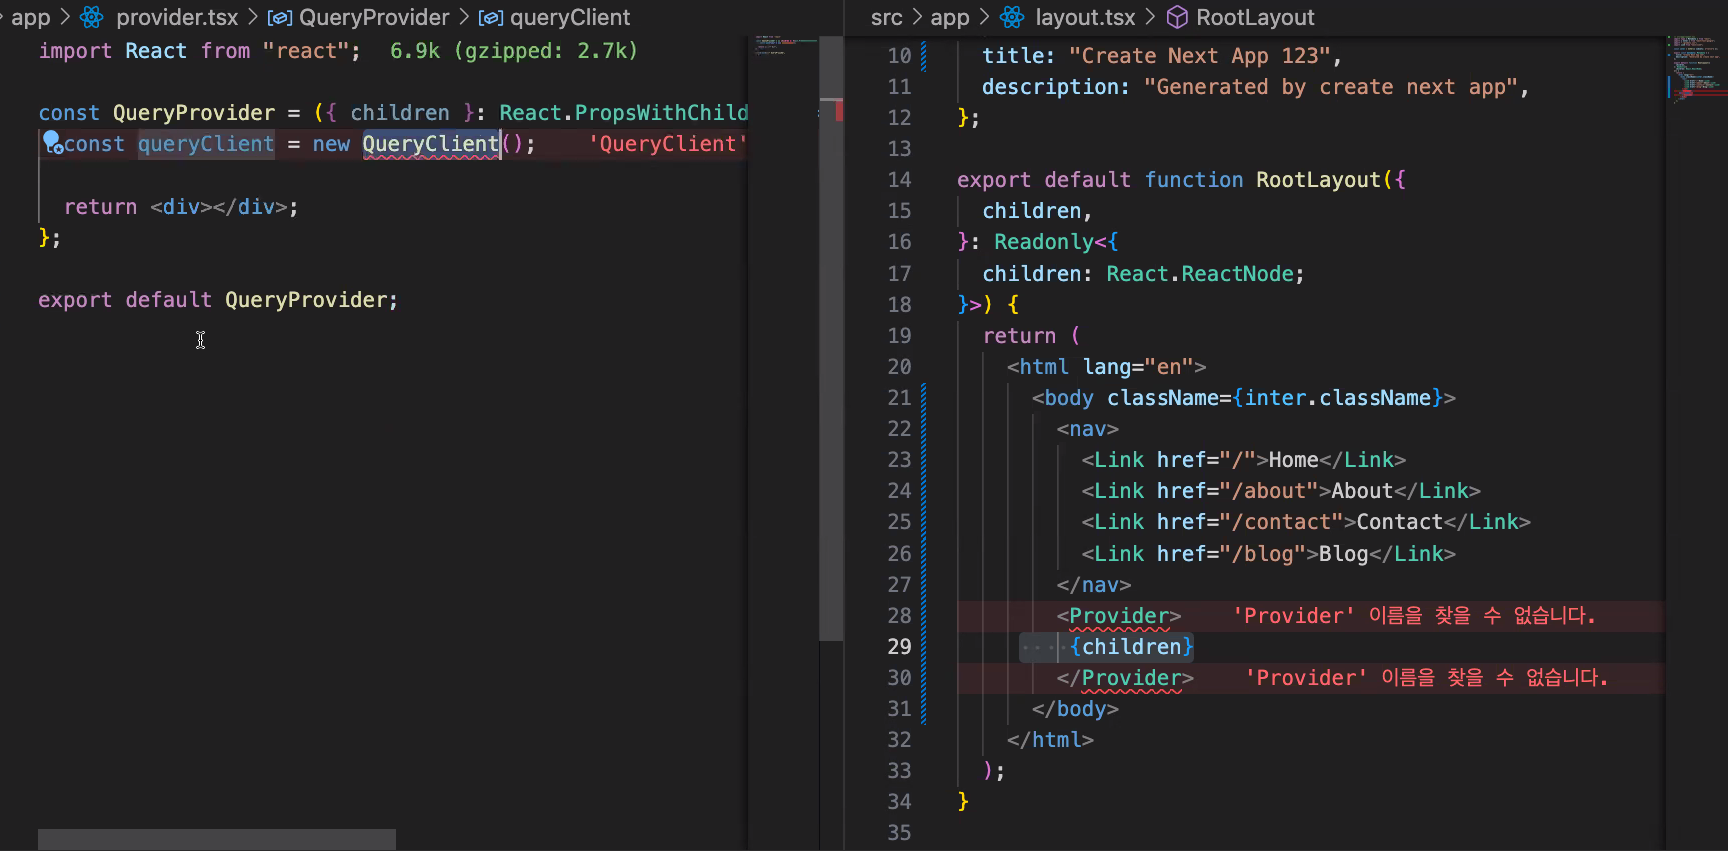Click the minimap in the layout.tsx editor
Screen dimensions: 1728x851
tap(1696, 70)
